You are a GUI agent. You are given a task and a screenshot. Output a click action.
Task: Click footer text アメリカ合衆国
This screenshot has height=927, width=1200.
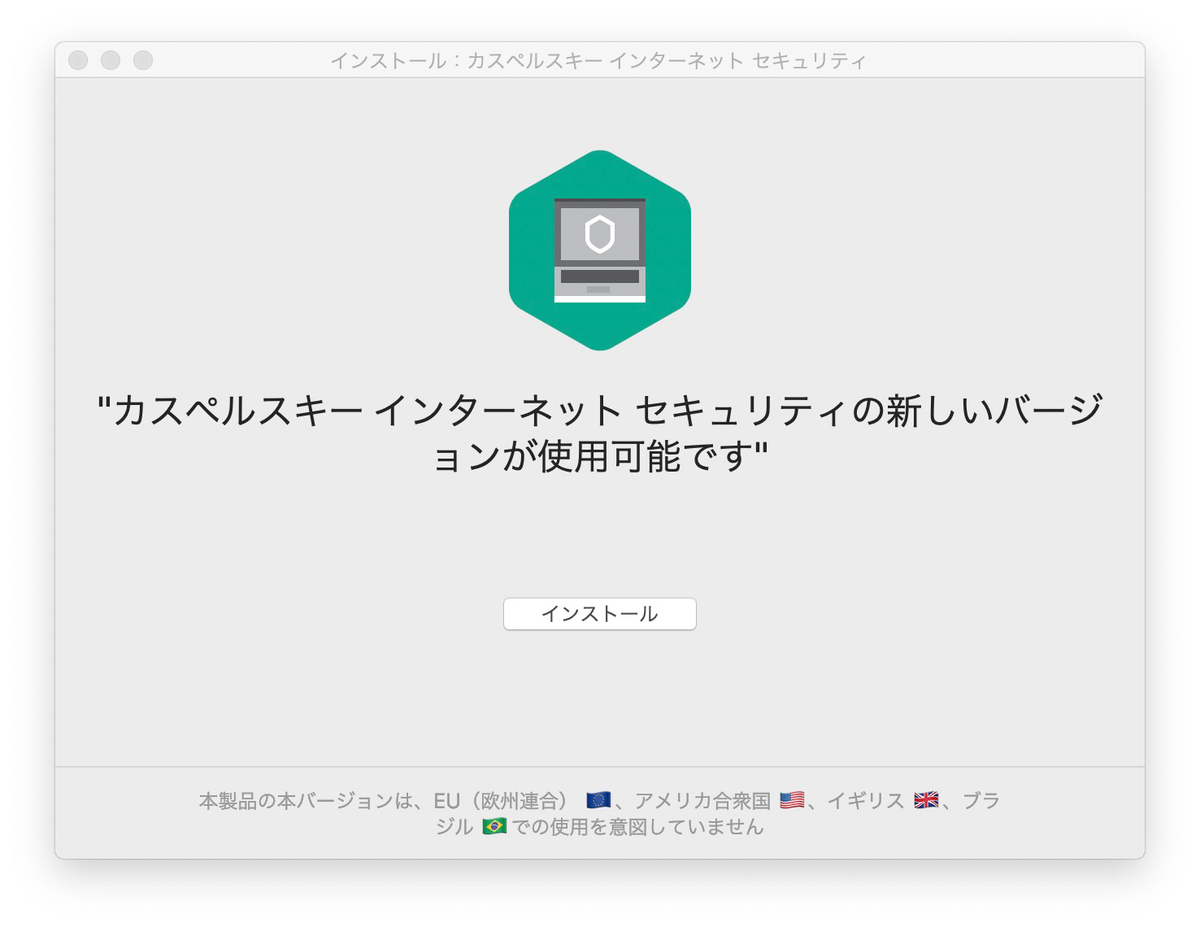click(x=703, y=801)
